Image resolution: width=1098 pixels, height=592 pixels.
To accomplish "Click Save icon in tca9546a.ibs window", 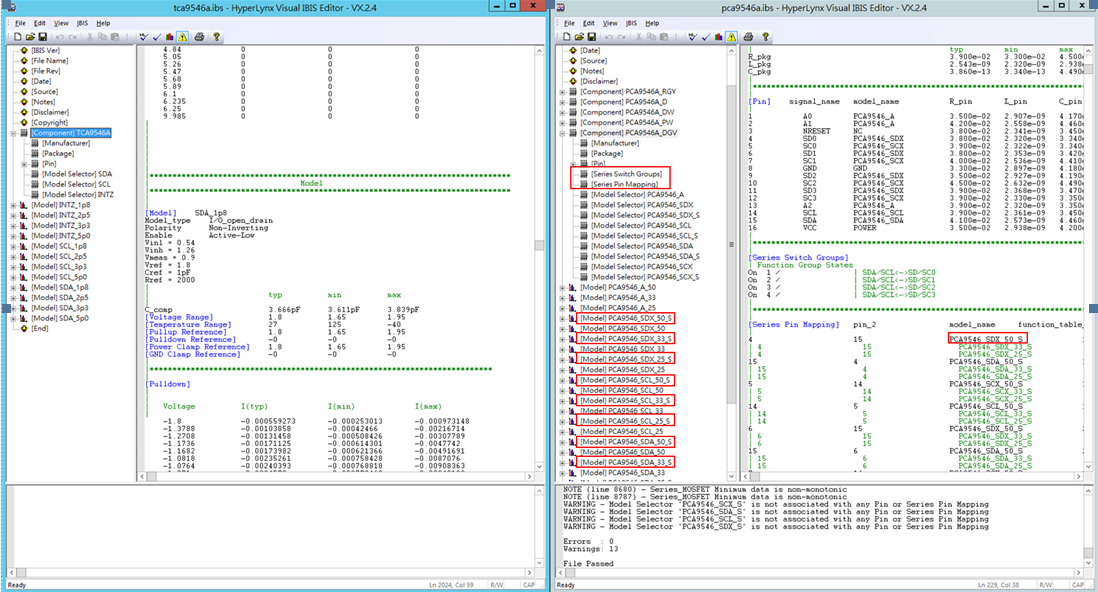I will tap(43, 37).
